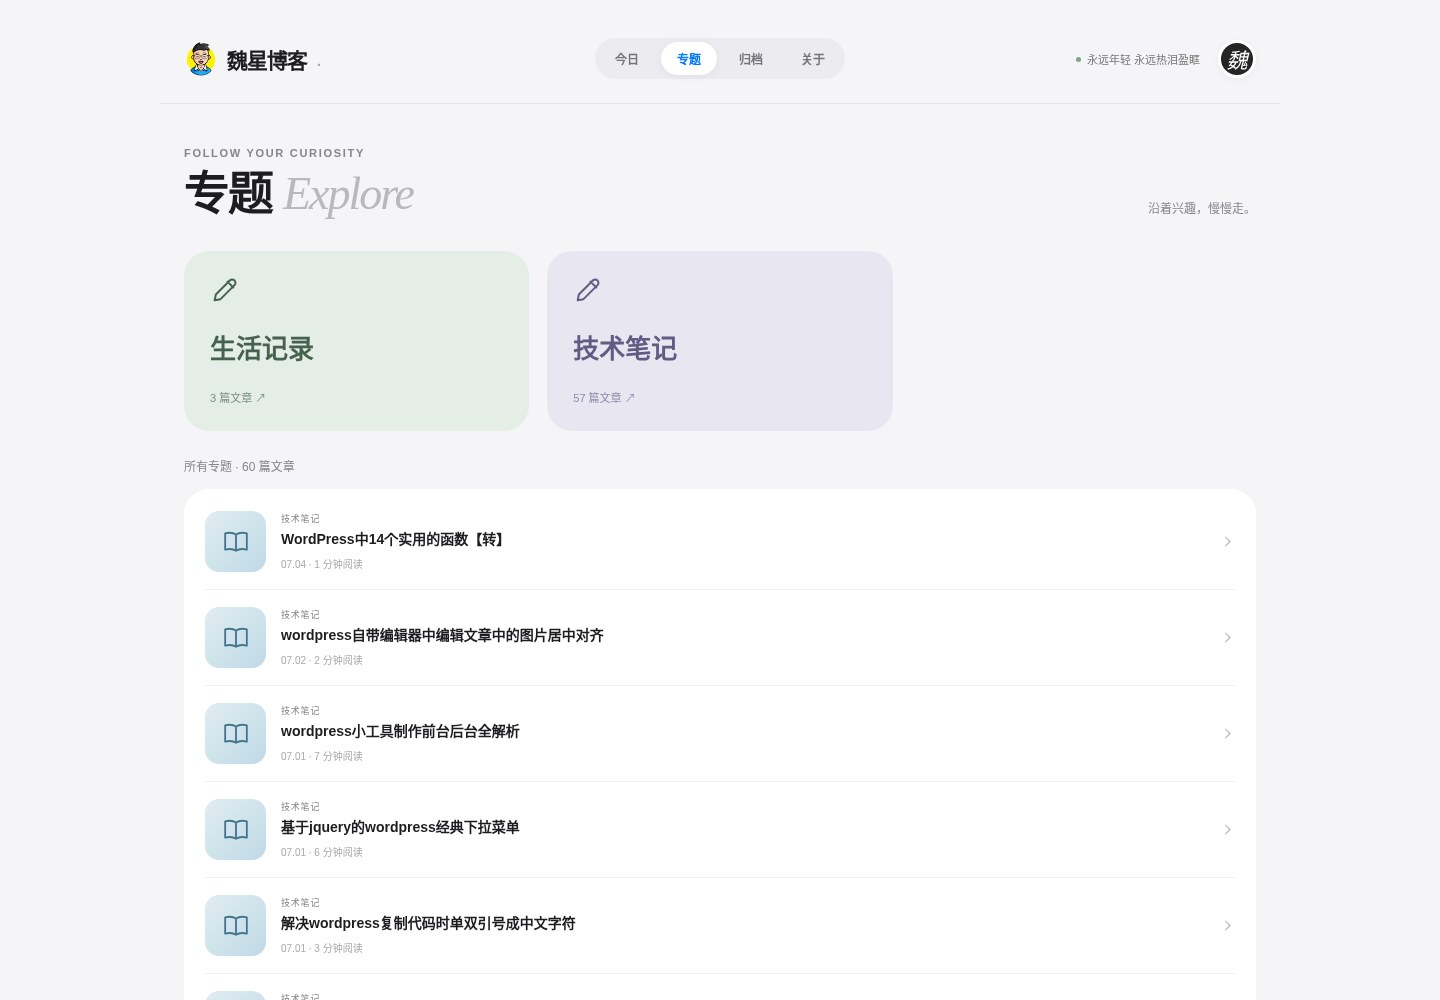
Task: Open post 解决wordpress复制代码时单双引号成中文字符
Action: (x=428, y=923)
